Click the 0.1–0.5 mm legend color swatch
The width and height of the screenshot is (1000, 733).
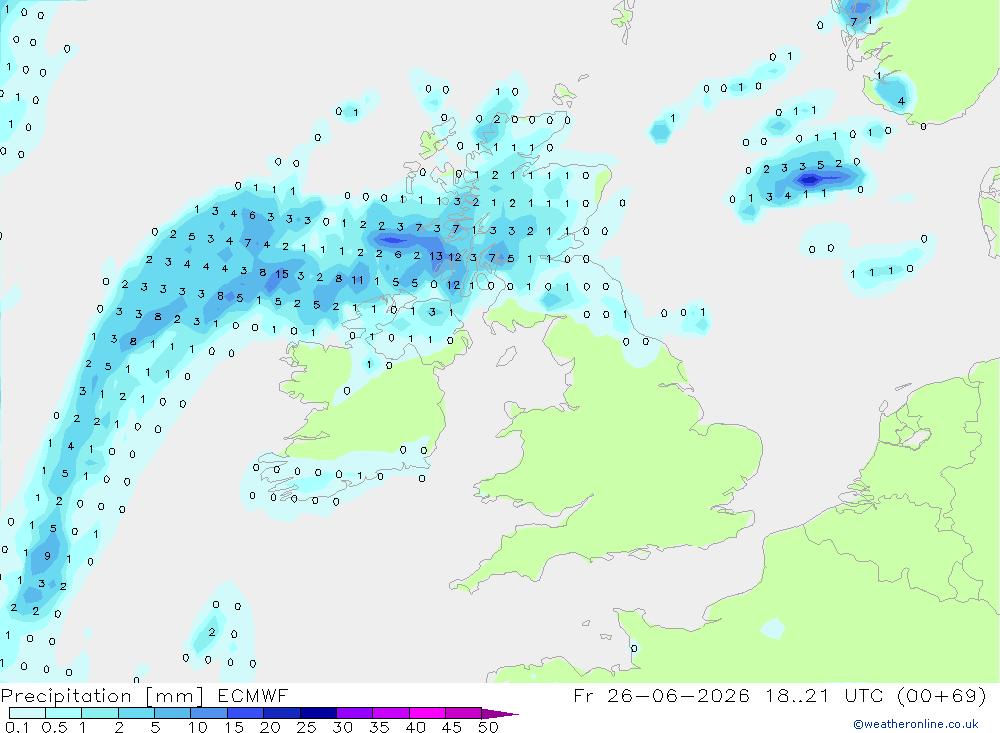pyautogui.click(x=27, y=713)
